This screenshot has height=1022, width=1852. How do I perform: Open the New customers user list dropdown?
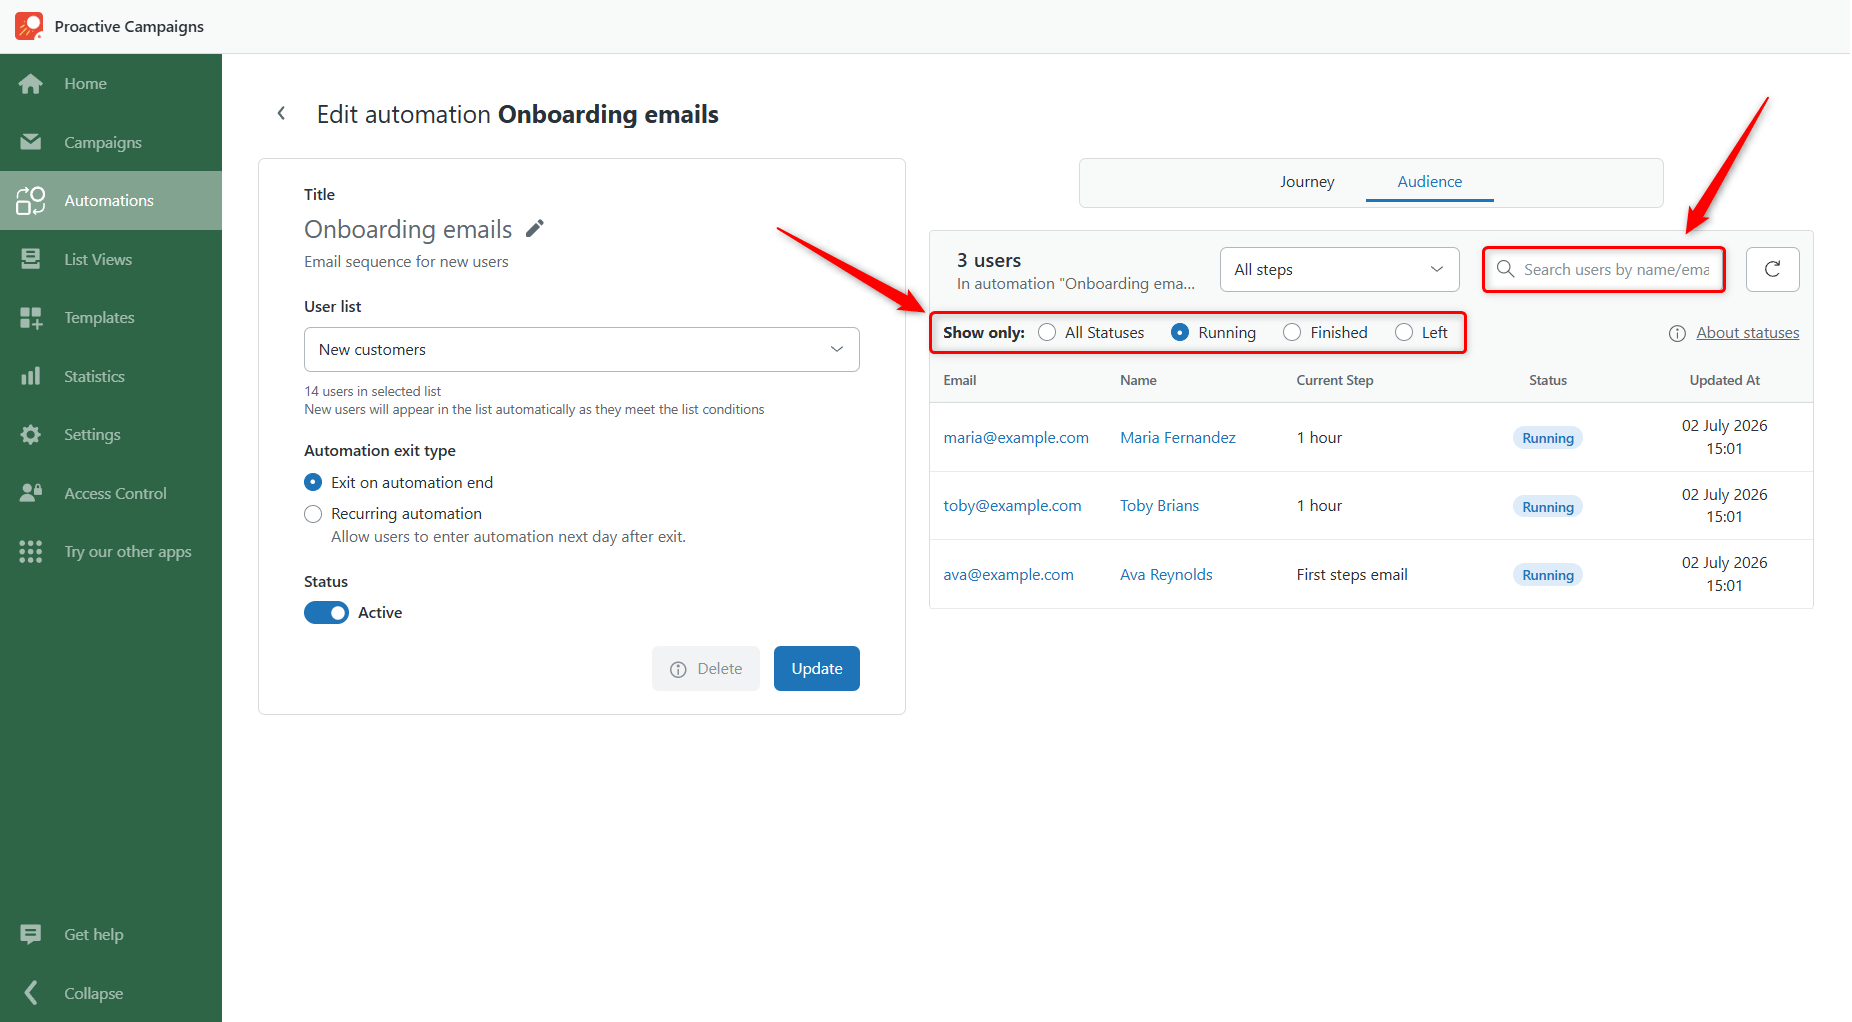tap(582, 350)
